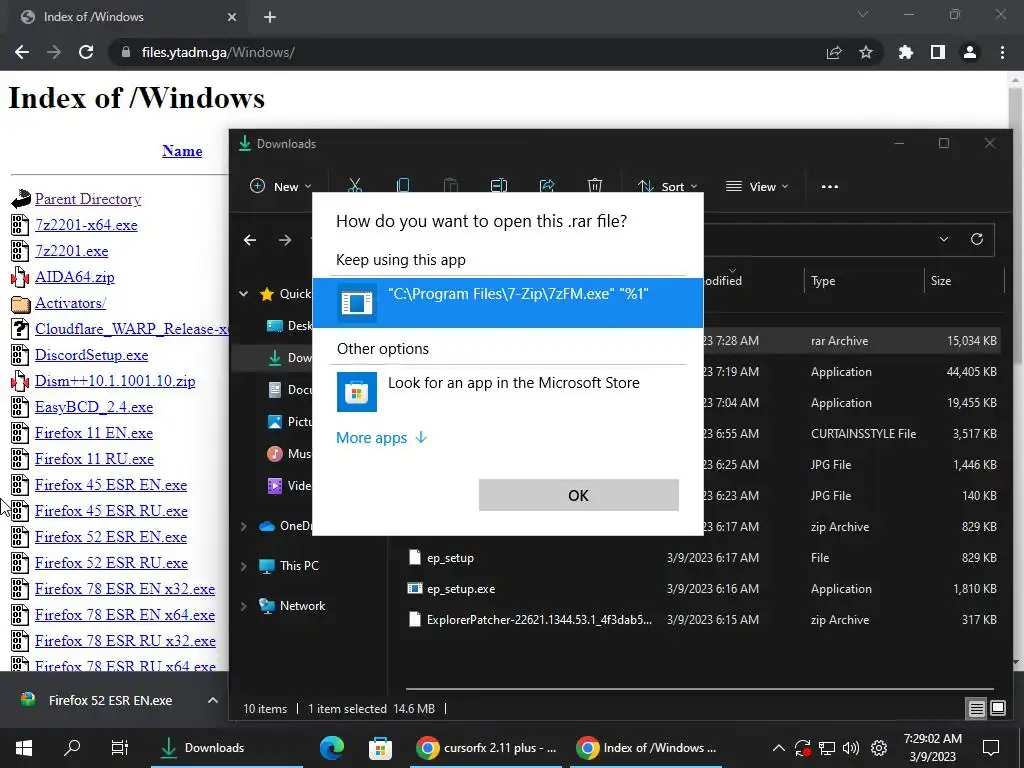1024x768 pixels.
Task: Launch Microsoft Edge from taskbar
Action: point(332,748)
